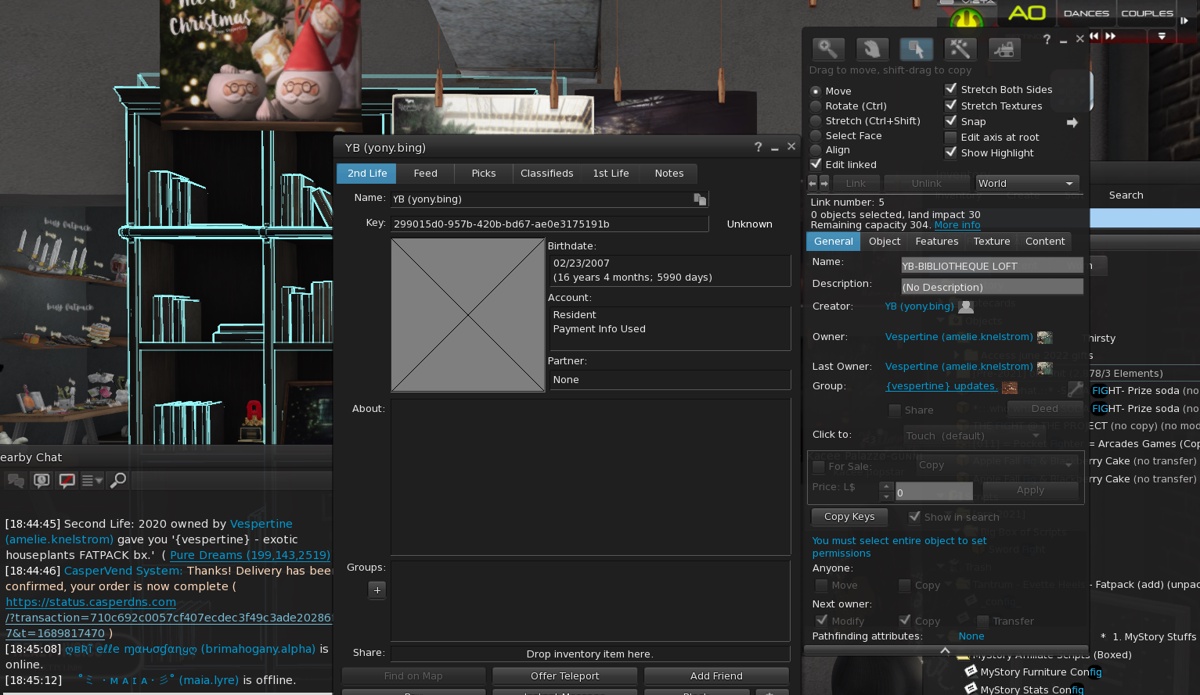The height and width of the screenshot is (695, 1200).
Task: Open the Land bulldozer tool
Action: click(1004, 47)
